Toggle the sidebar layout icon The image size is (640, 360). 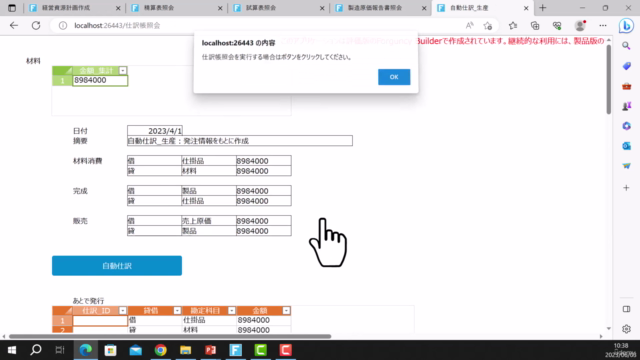click(627, 309)
